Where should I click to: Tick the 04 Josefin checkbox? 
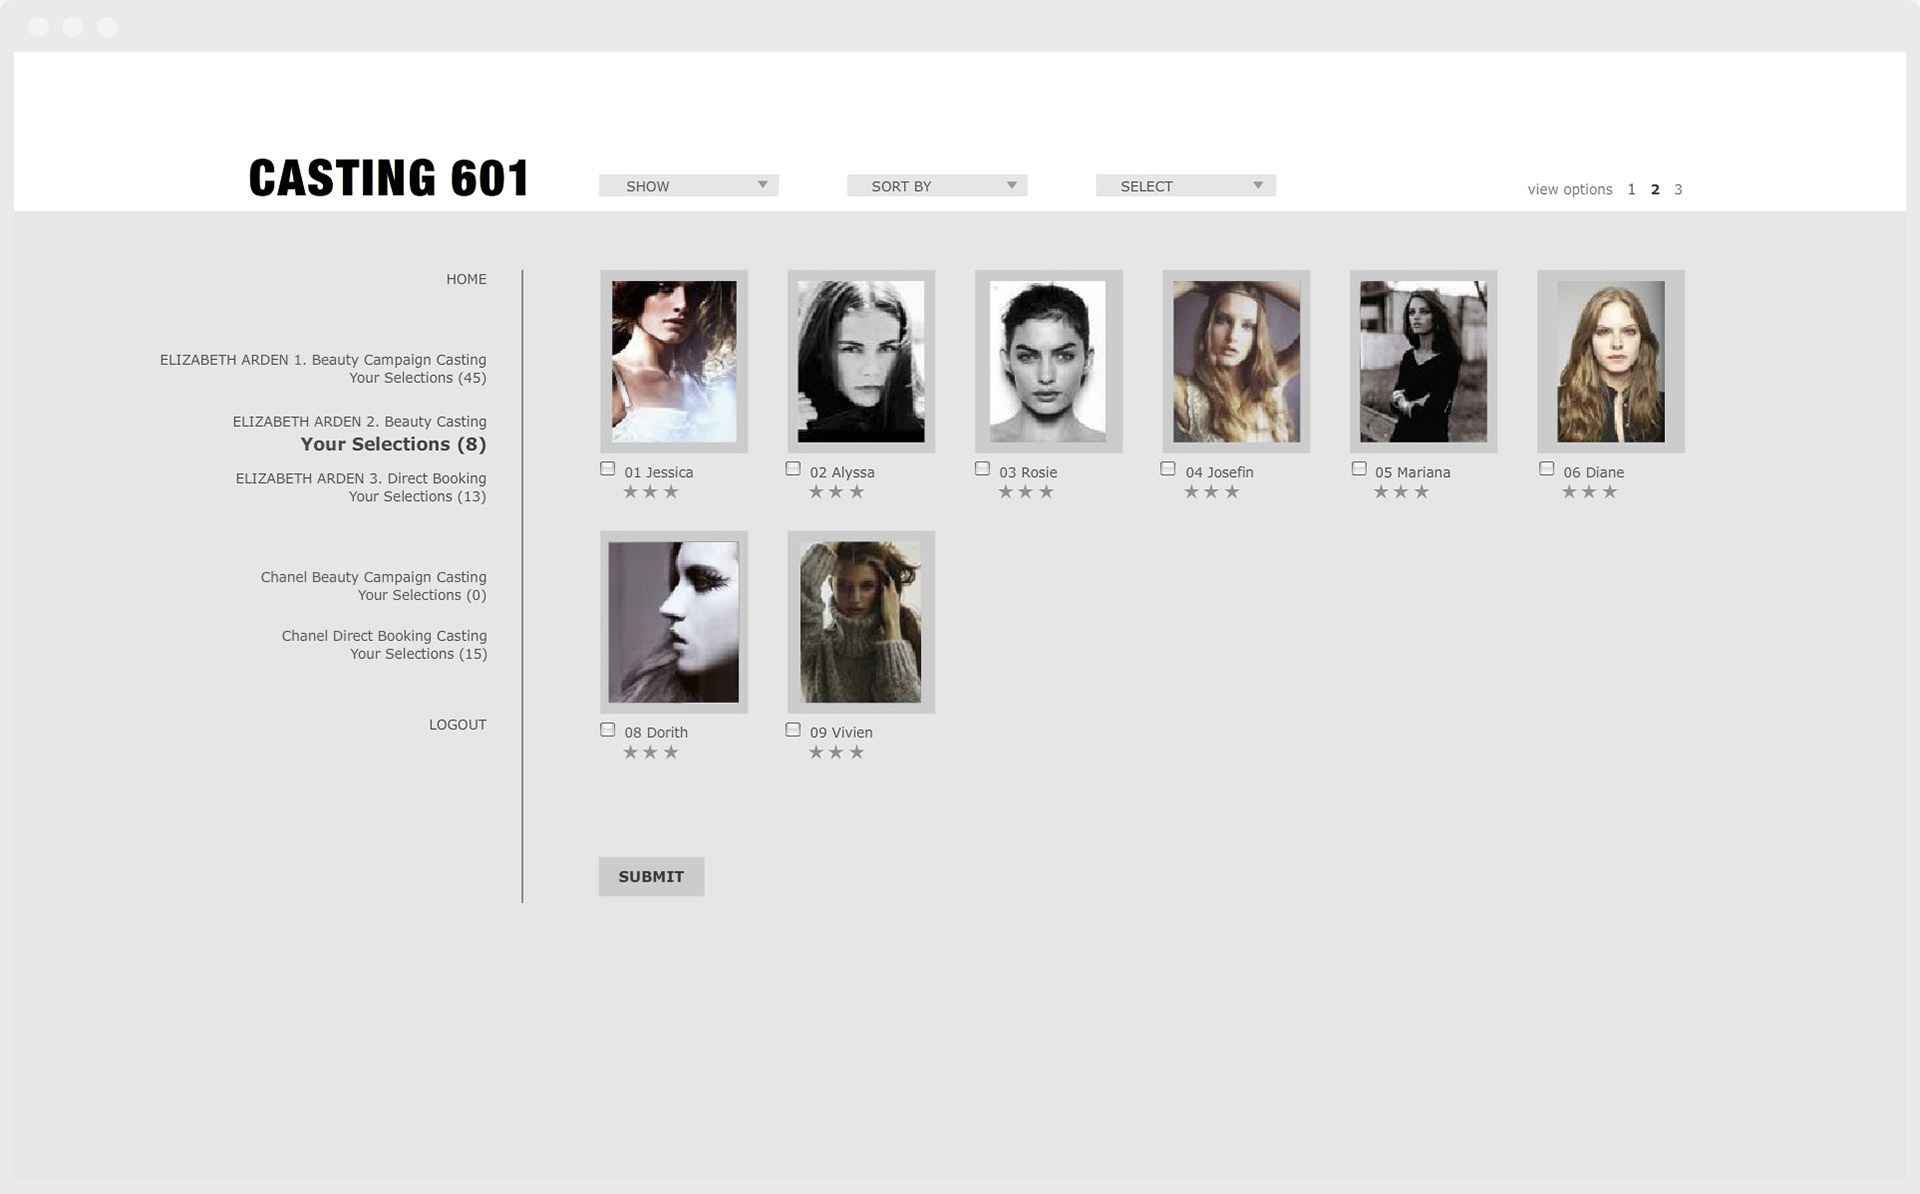(1168, 469)
